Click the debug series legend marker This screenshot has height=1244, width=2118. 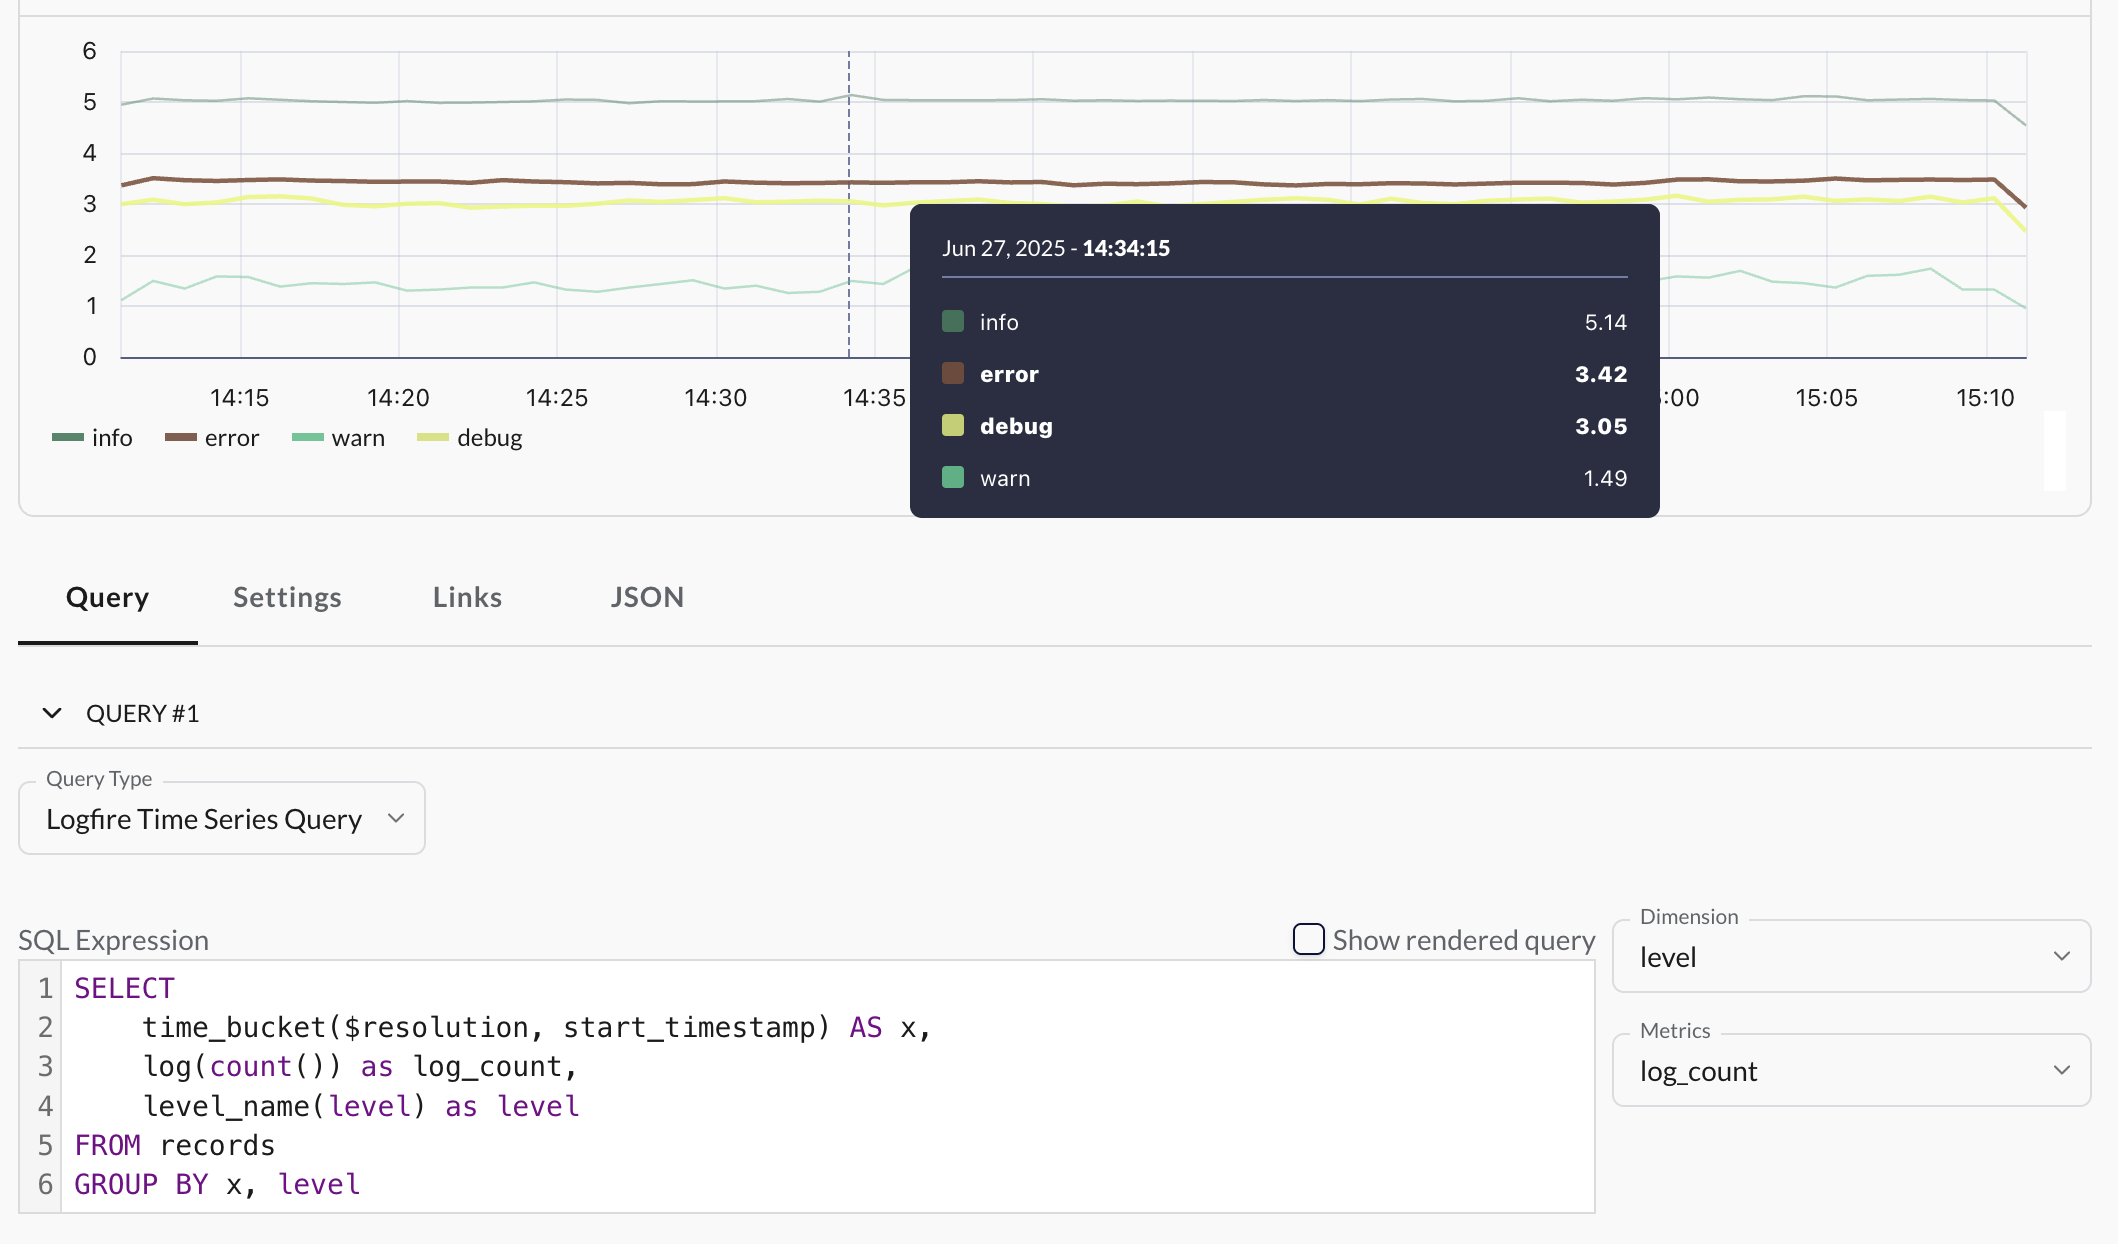point(433,437)
